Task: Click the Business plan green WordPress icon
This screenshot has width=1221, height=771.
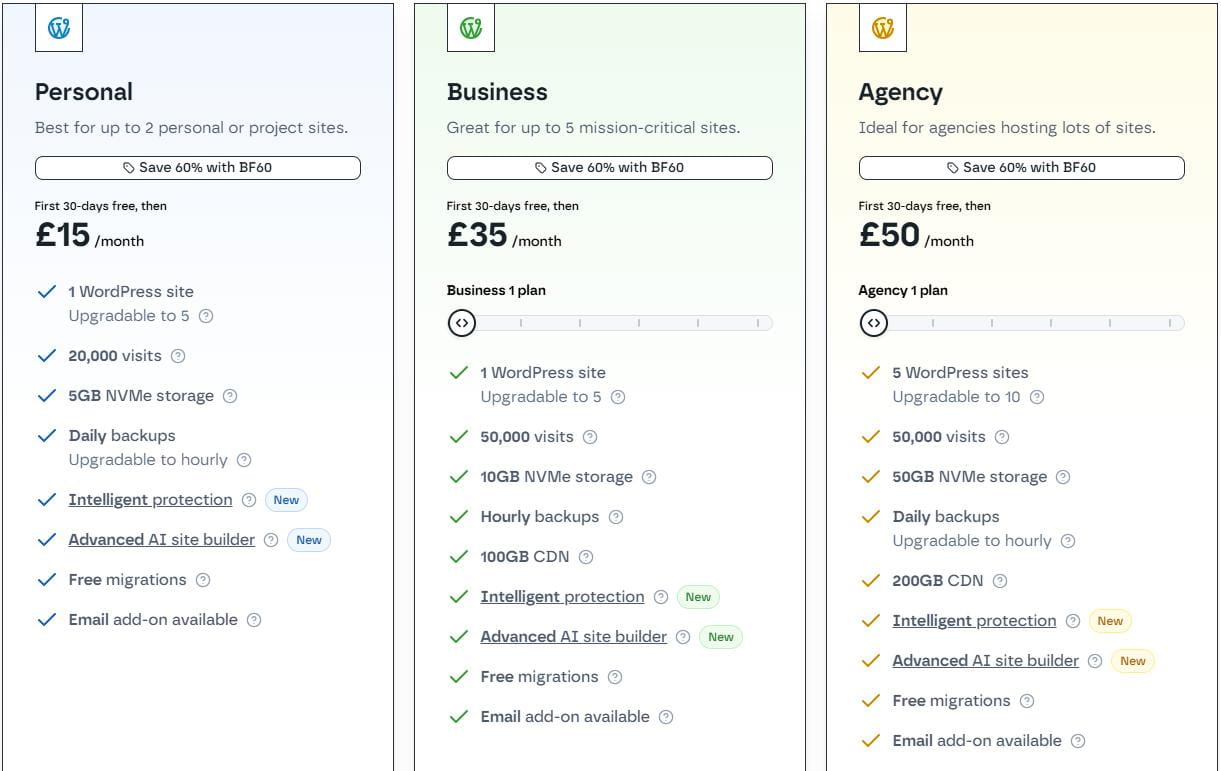Action: coord(471,28)
